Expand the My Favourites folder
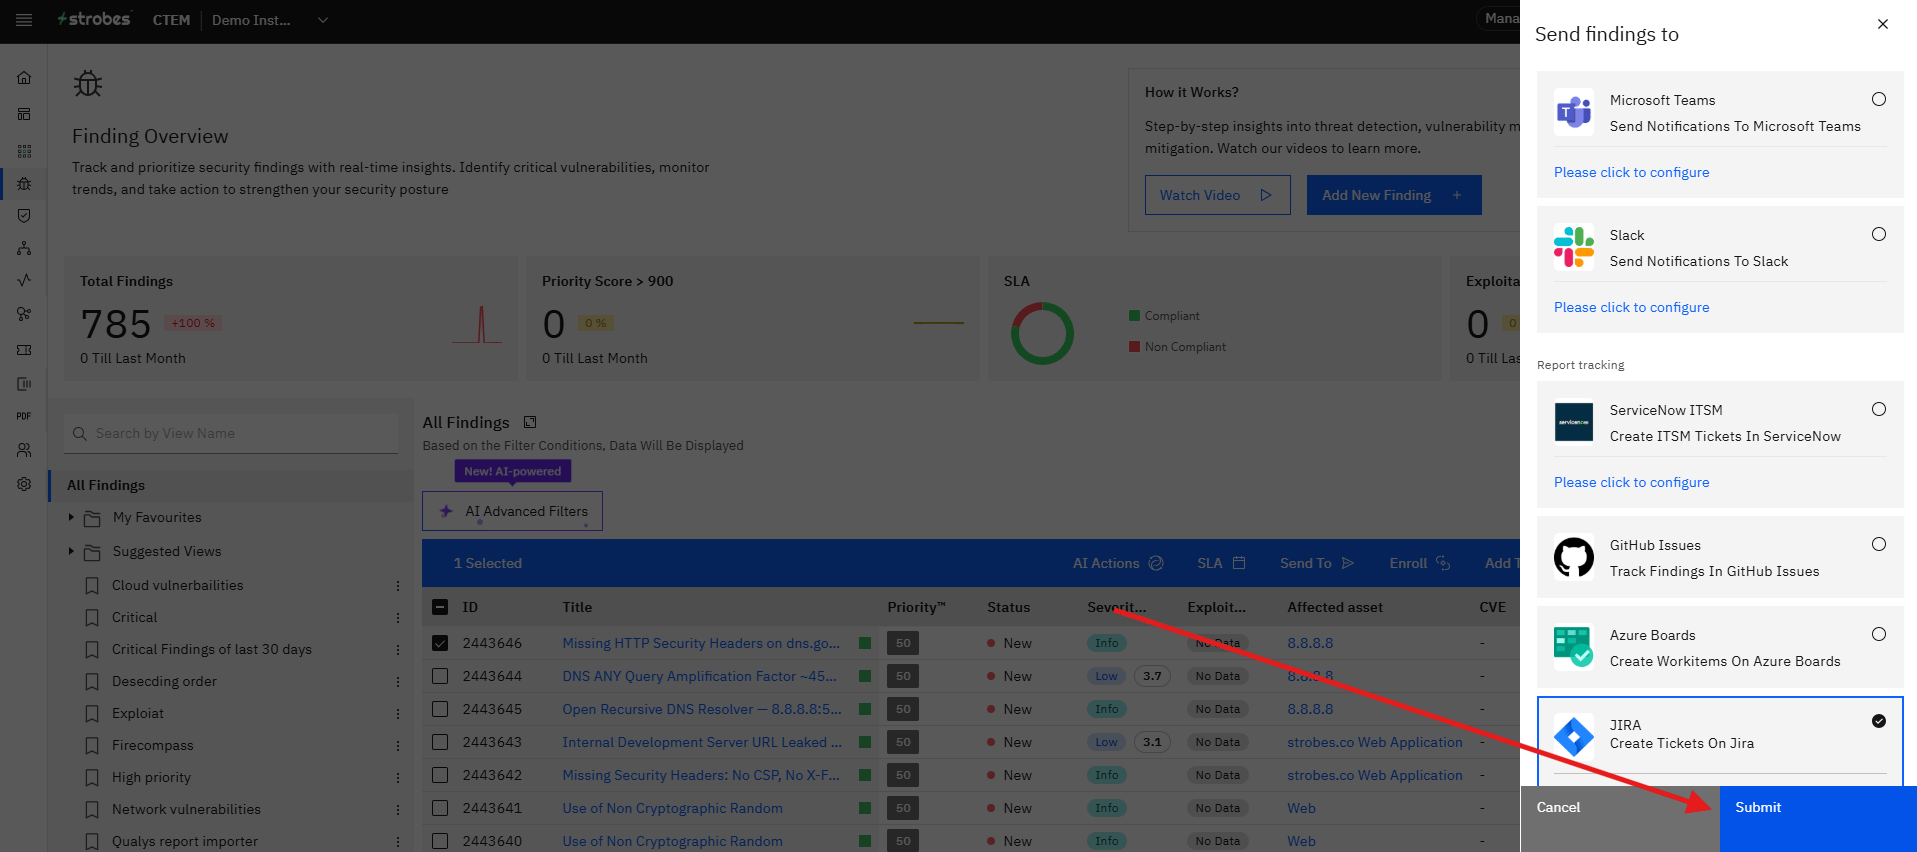 pos(71,517)
